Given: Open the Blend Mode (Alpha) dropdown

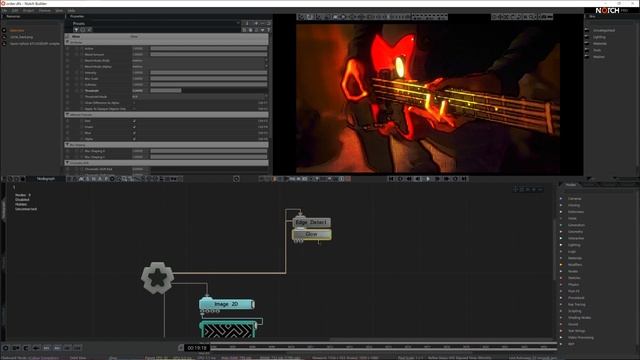Looking at the screenshot, I should click(200, 67).
